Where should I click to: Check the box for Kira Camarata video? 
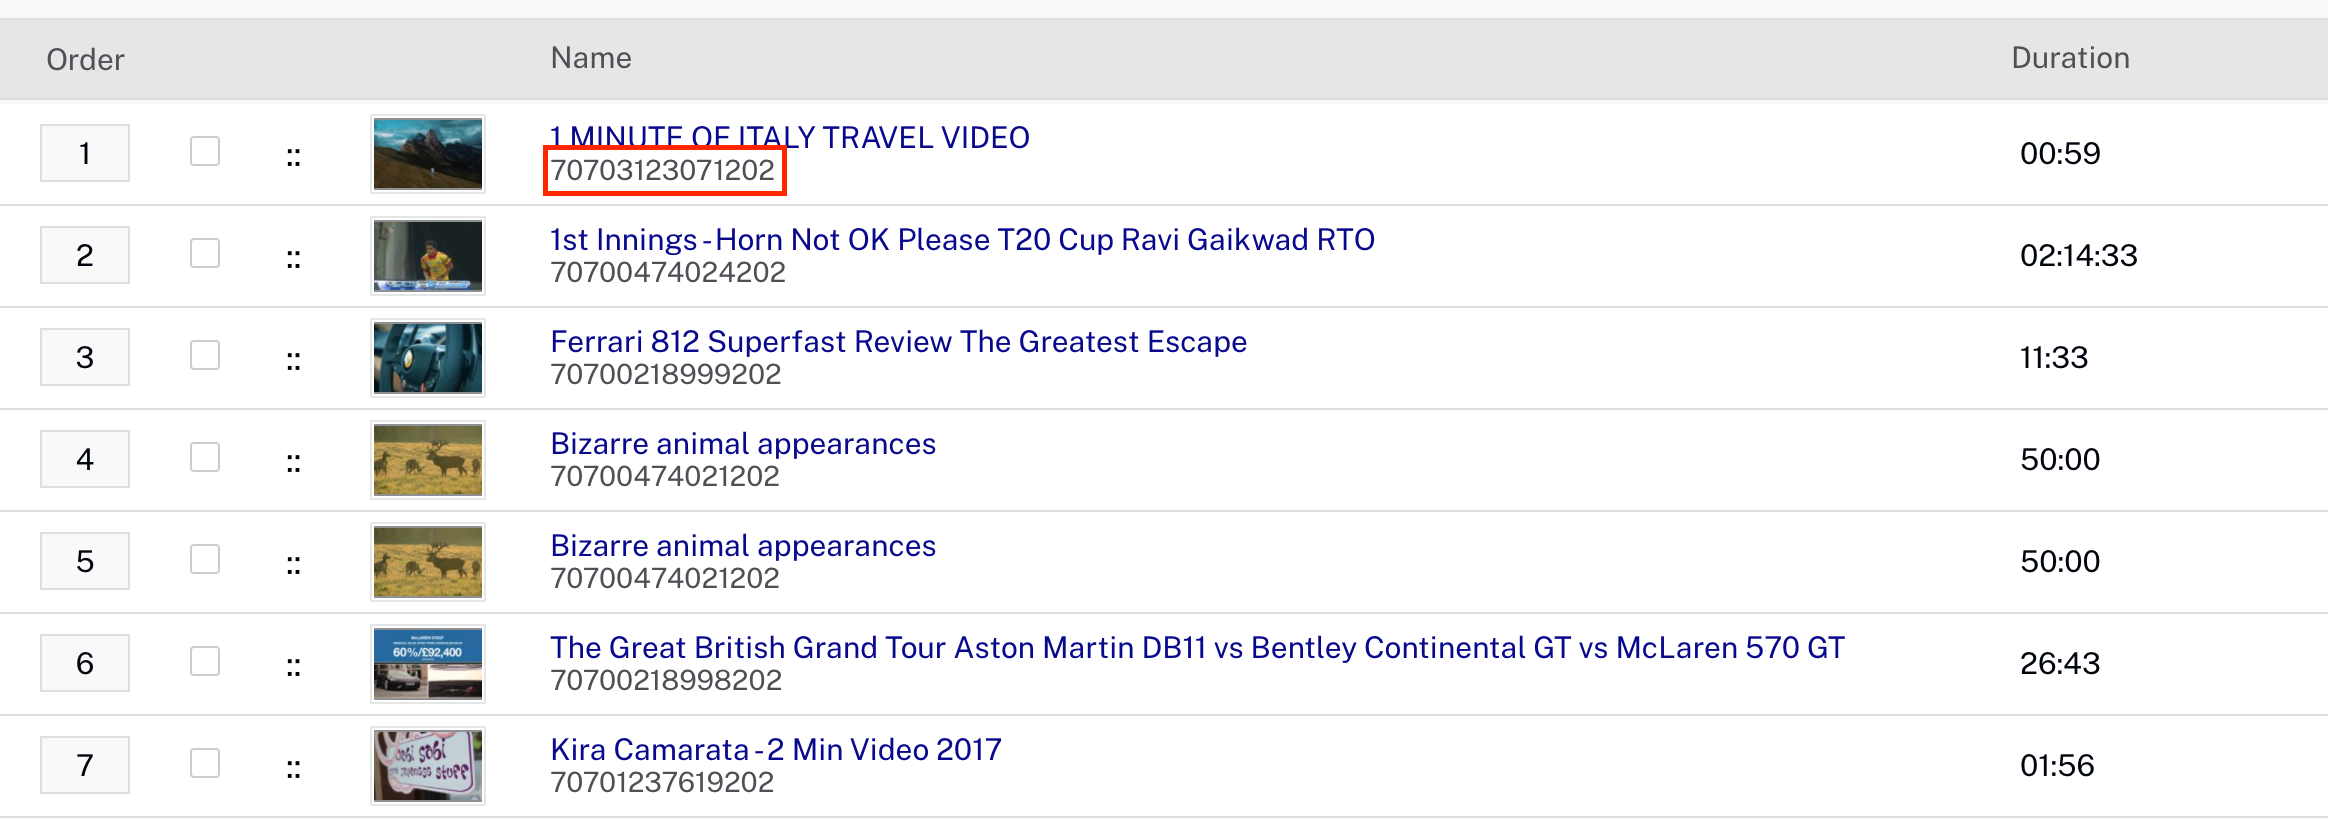coord(205,763)
